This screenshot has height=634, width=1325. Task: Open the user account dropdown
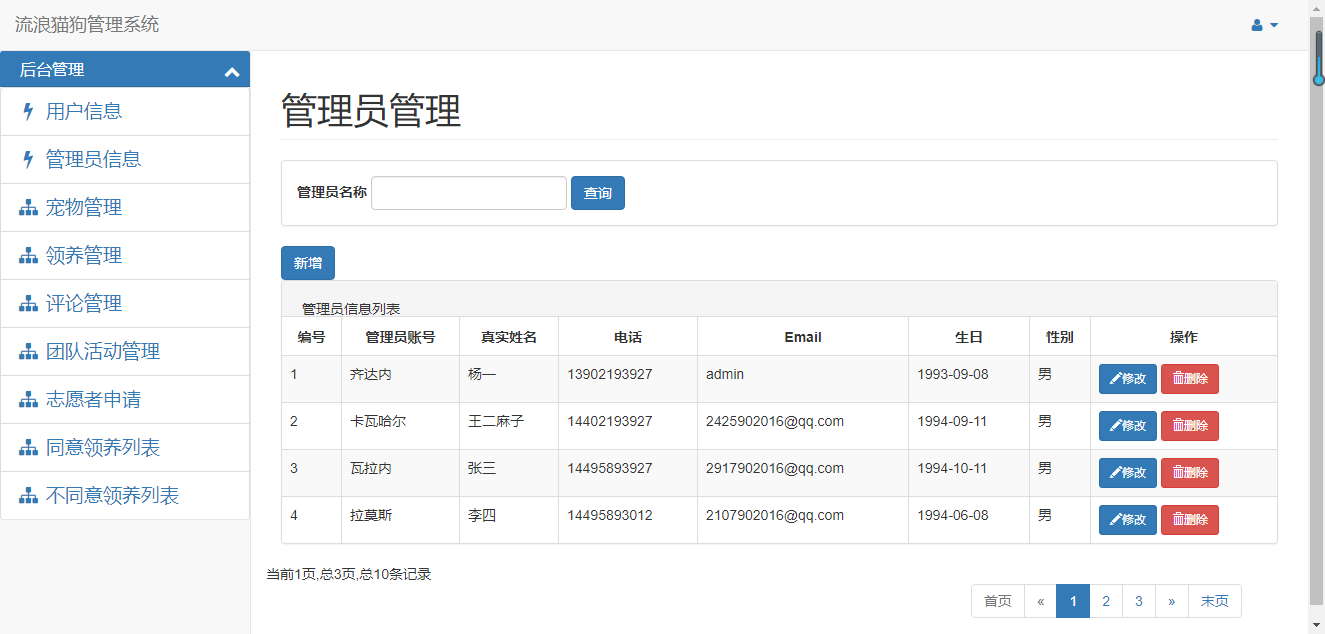click(1264, 25)
